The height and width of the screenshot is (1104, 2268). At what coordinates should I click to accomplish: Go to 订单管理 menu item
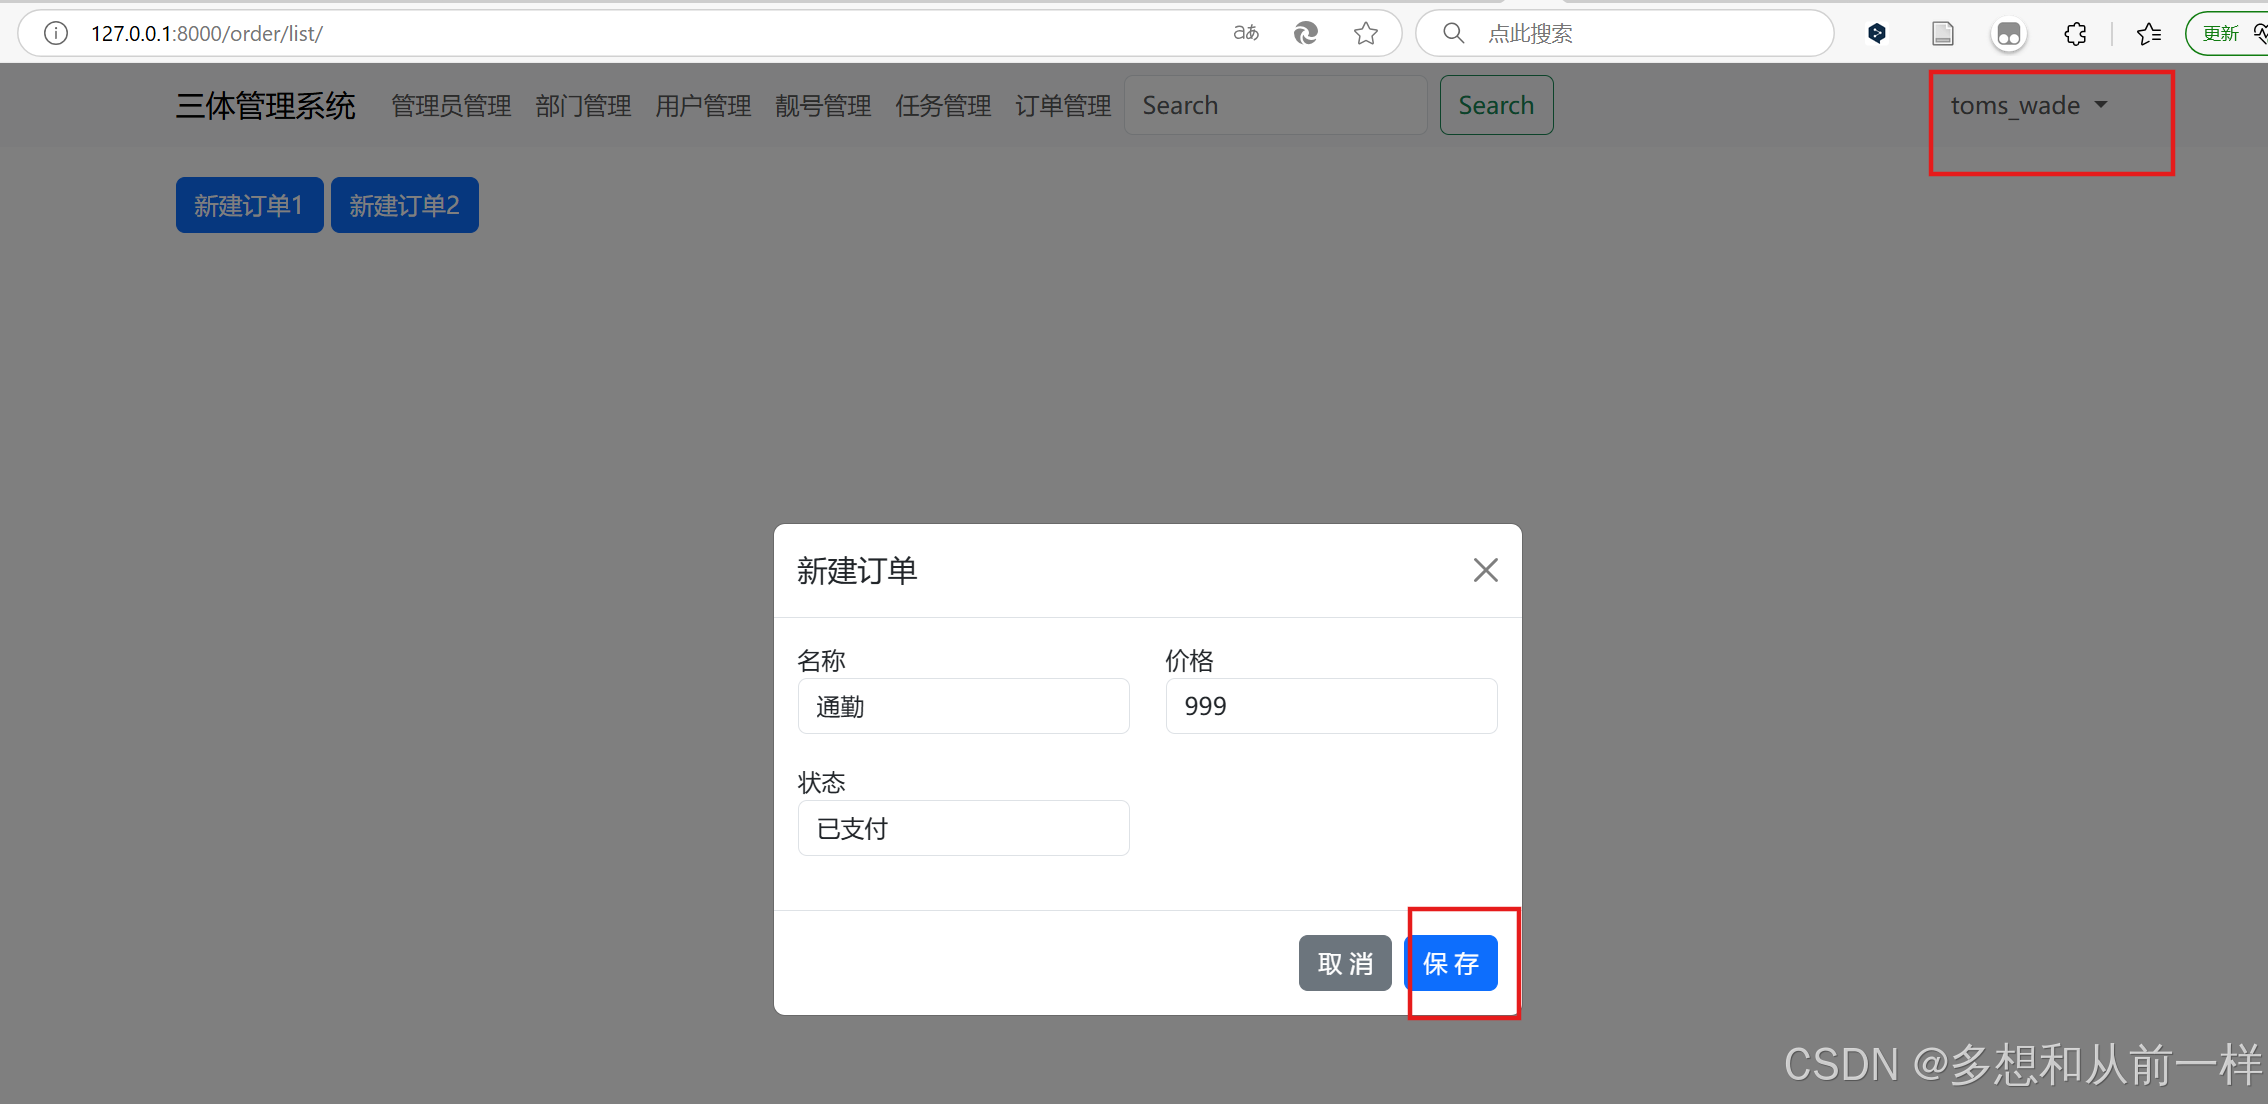click(1063, 105)
